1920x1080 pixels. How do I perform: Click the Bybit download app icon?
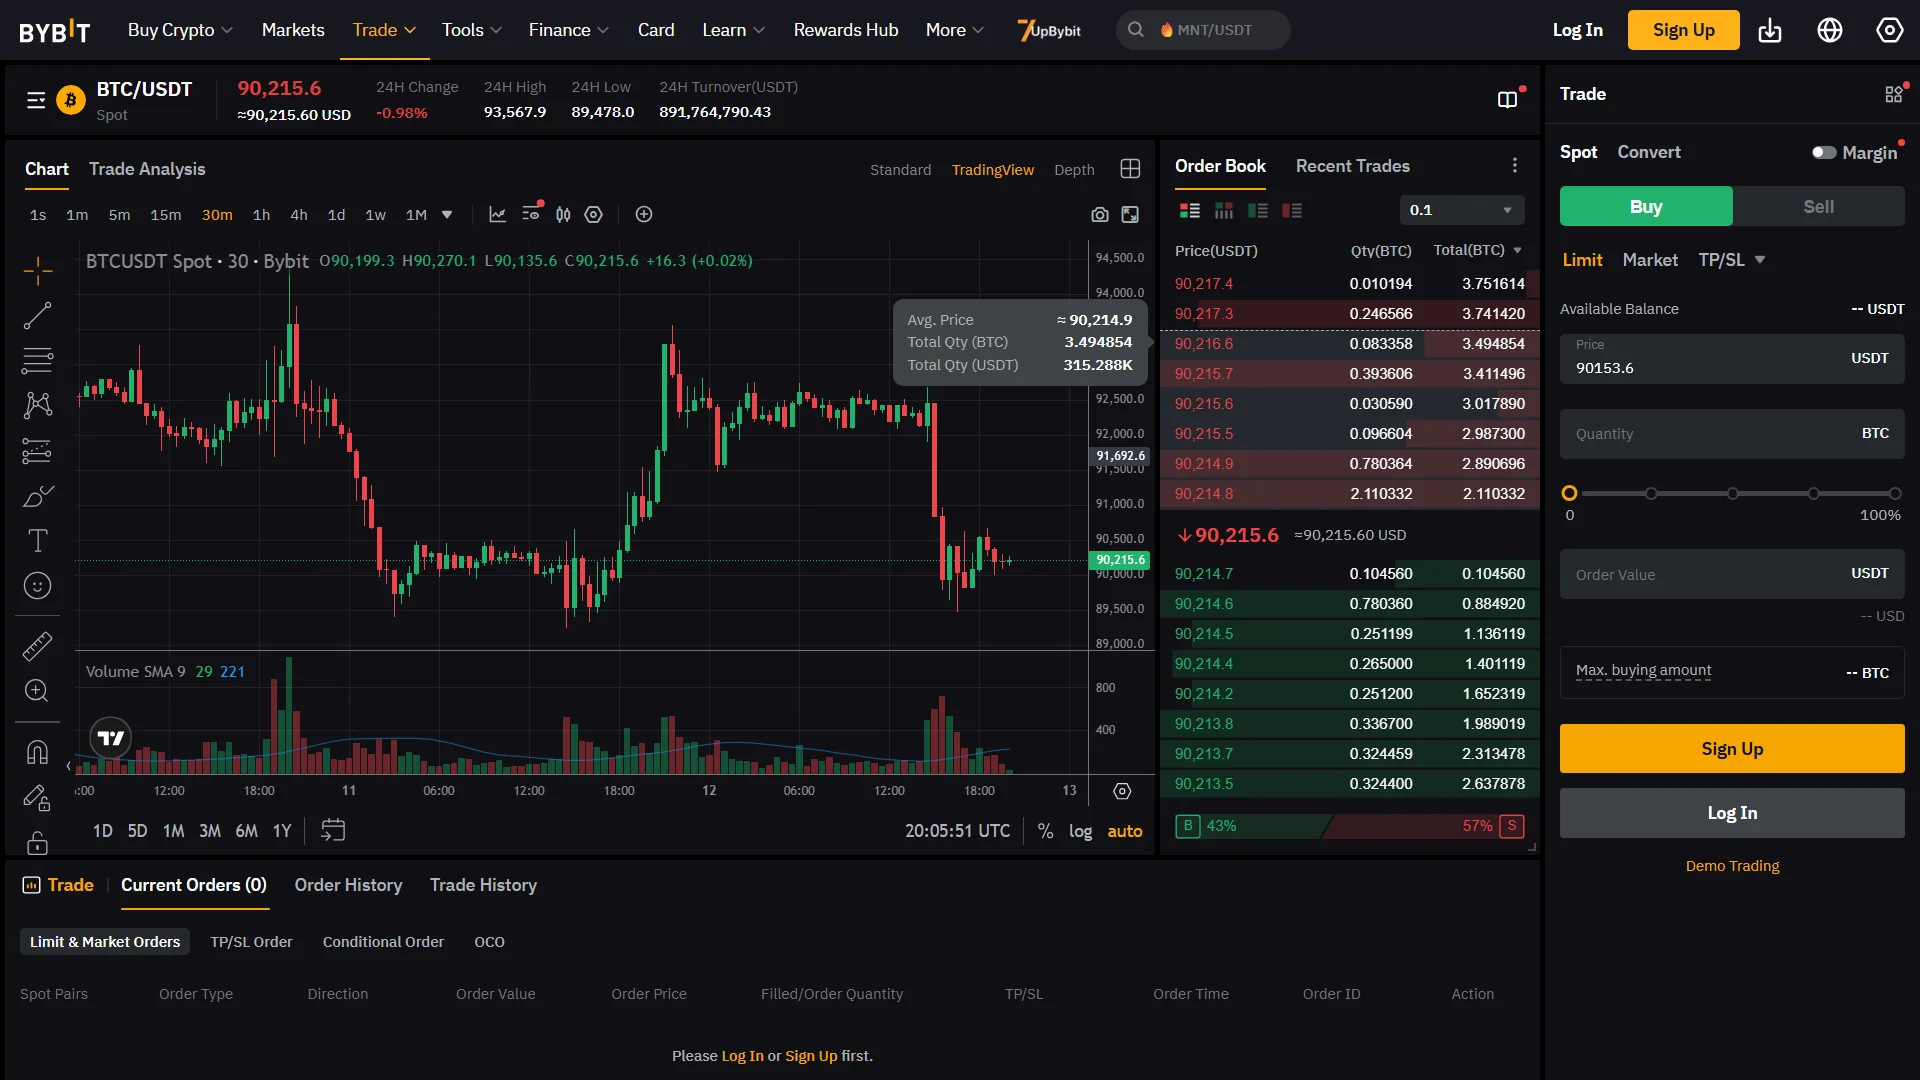tap(1769, 31)
